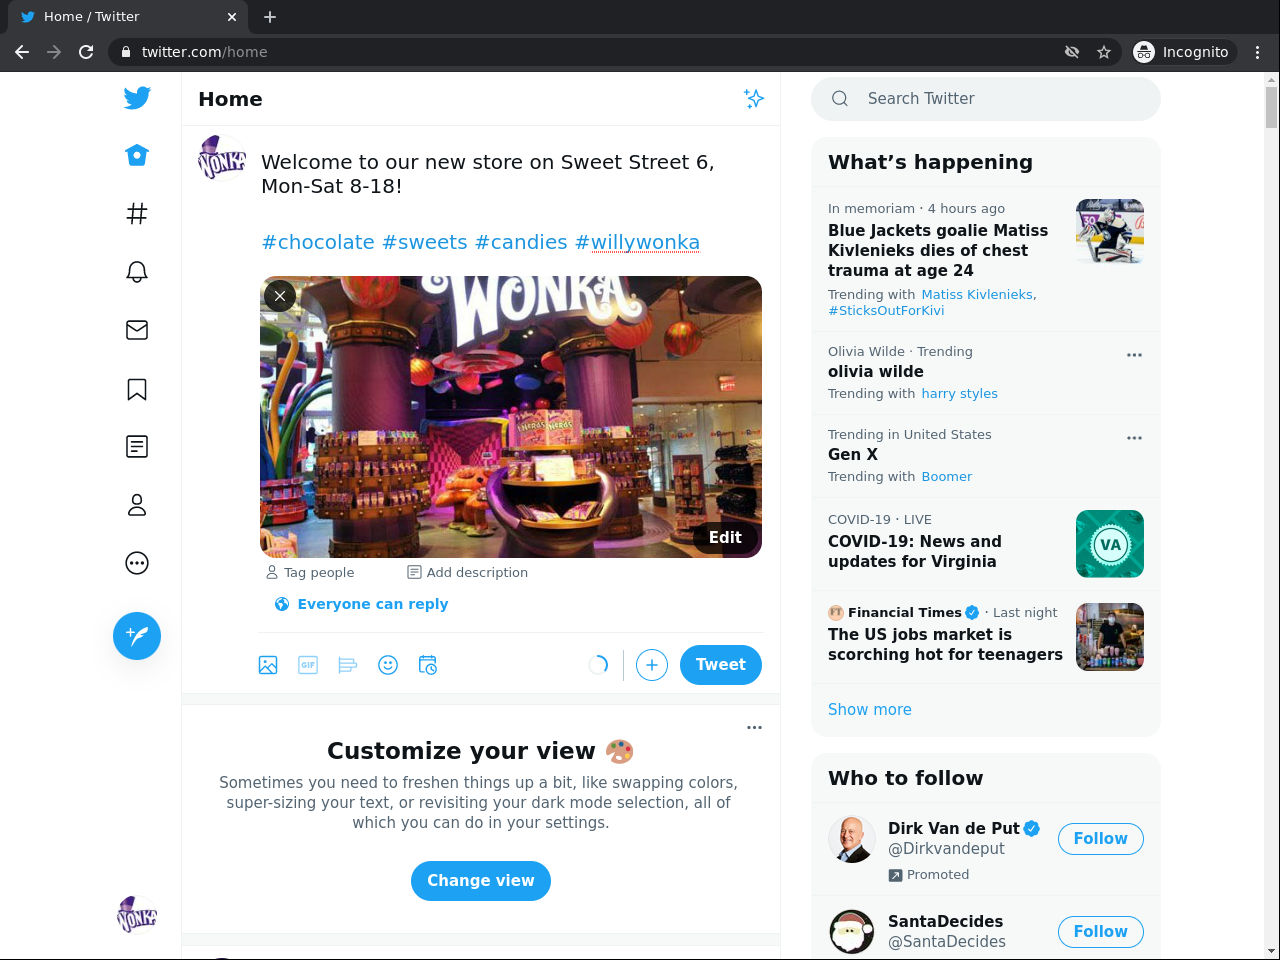Add a GIF to the tweet
Screen dimensions: 1280x960
click(x=308, y=665)
